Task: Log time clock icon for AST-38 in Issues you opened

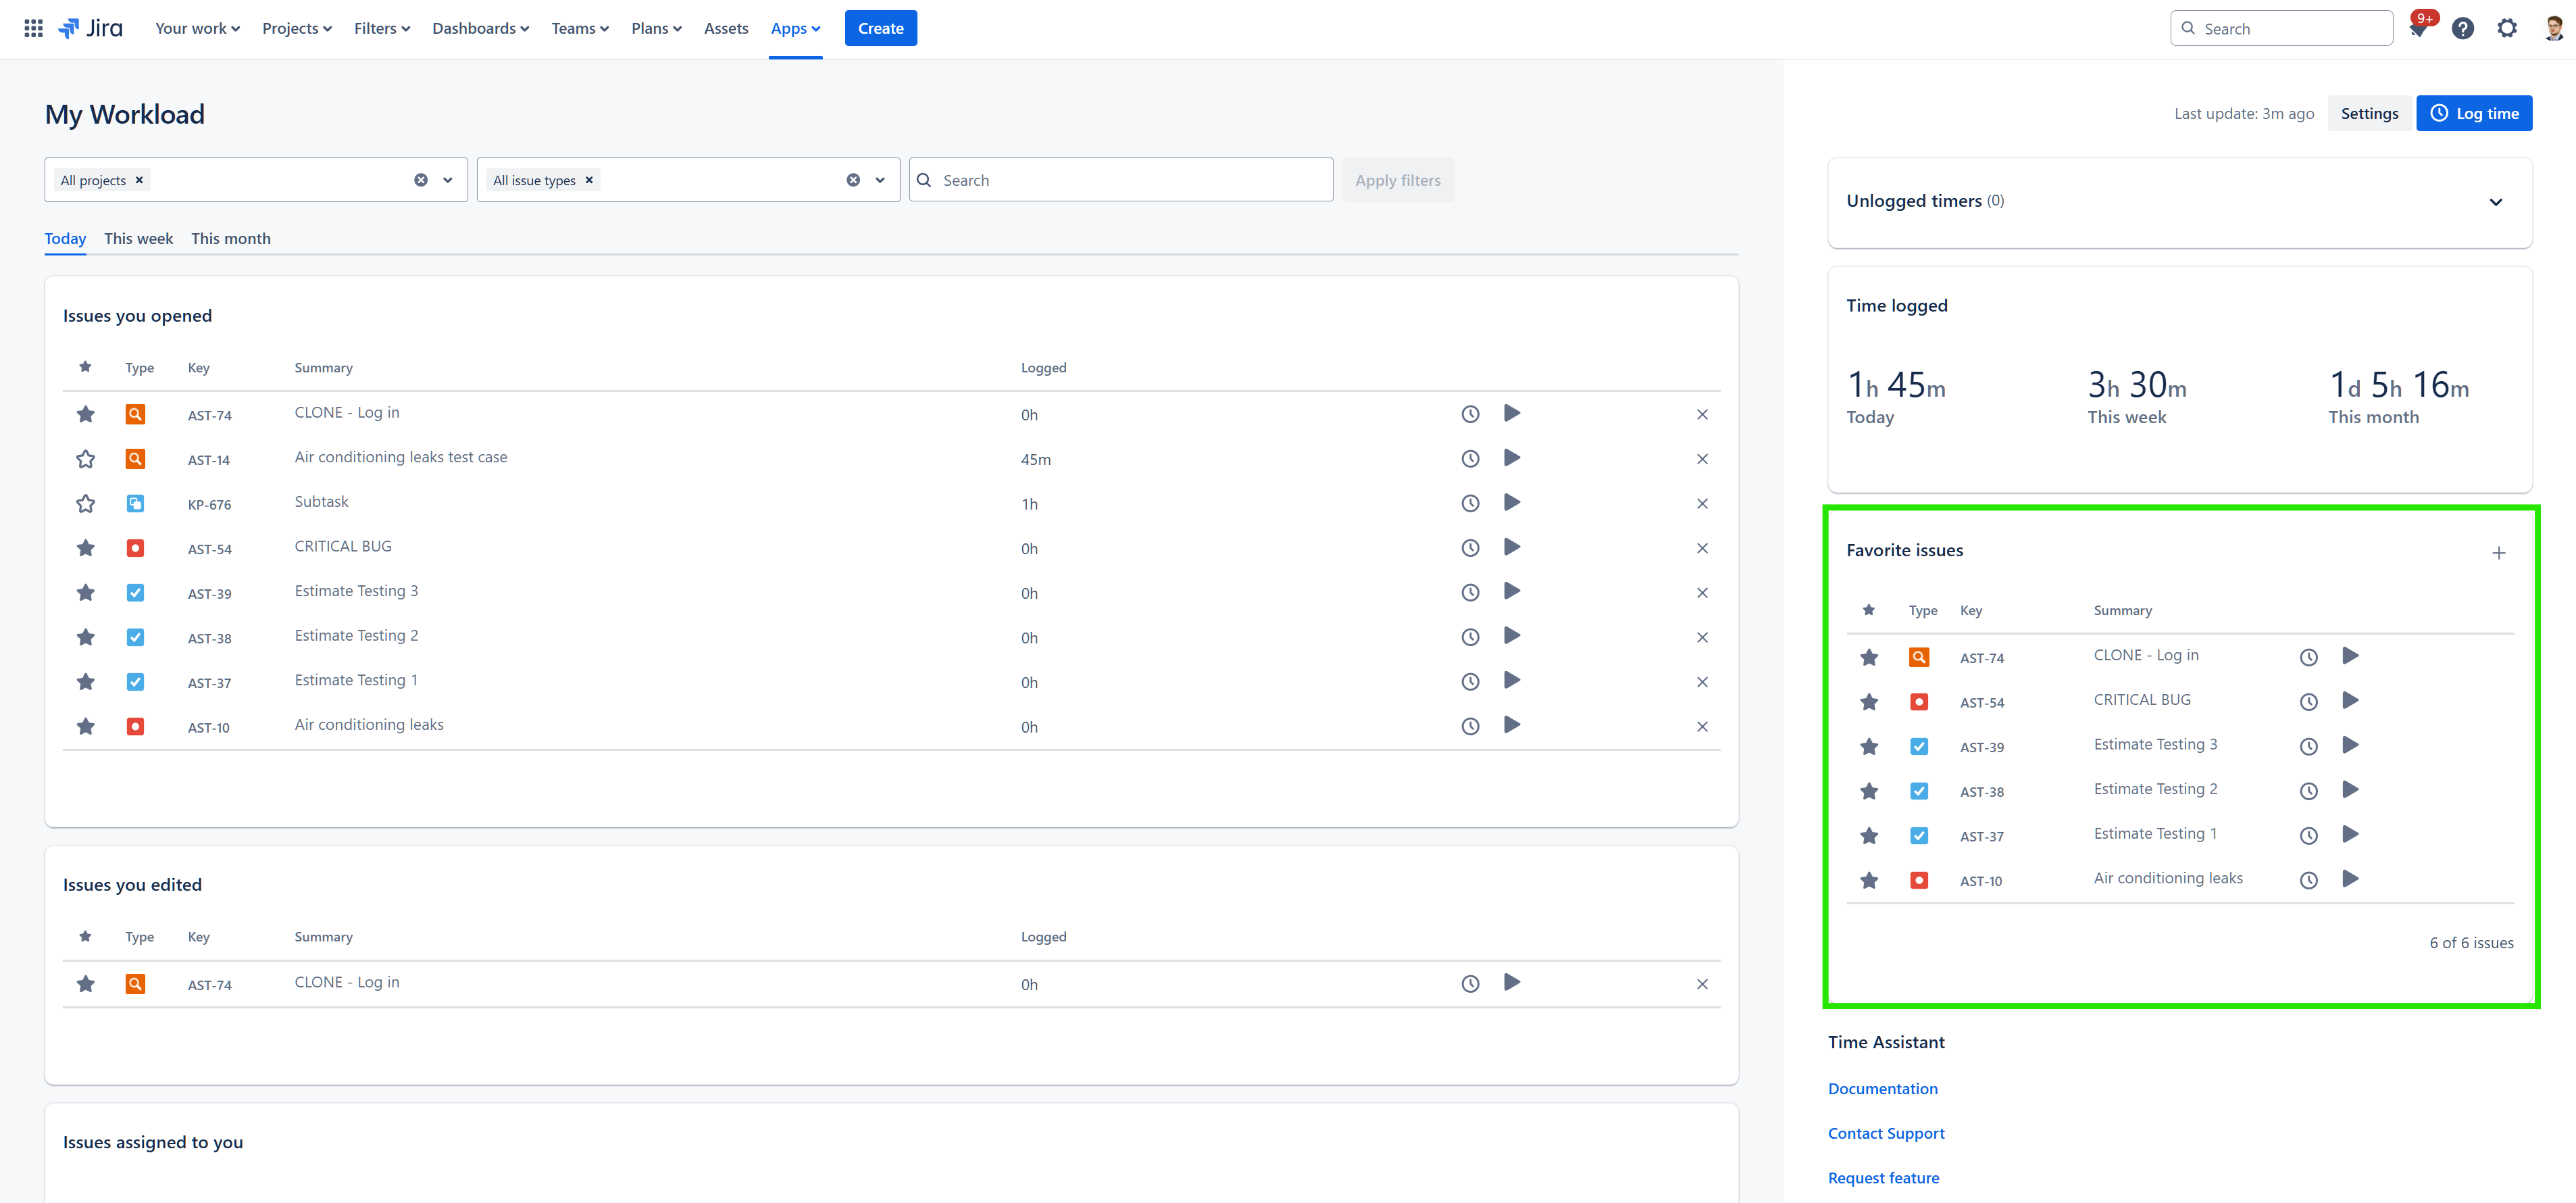Action: coord(1470,637)
